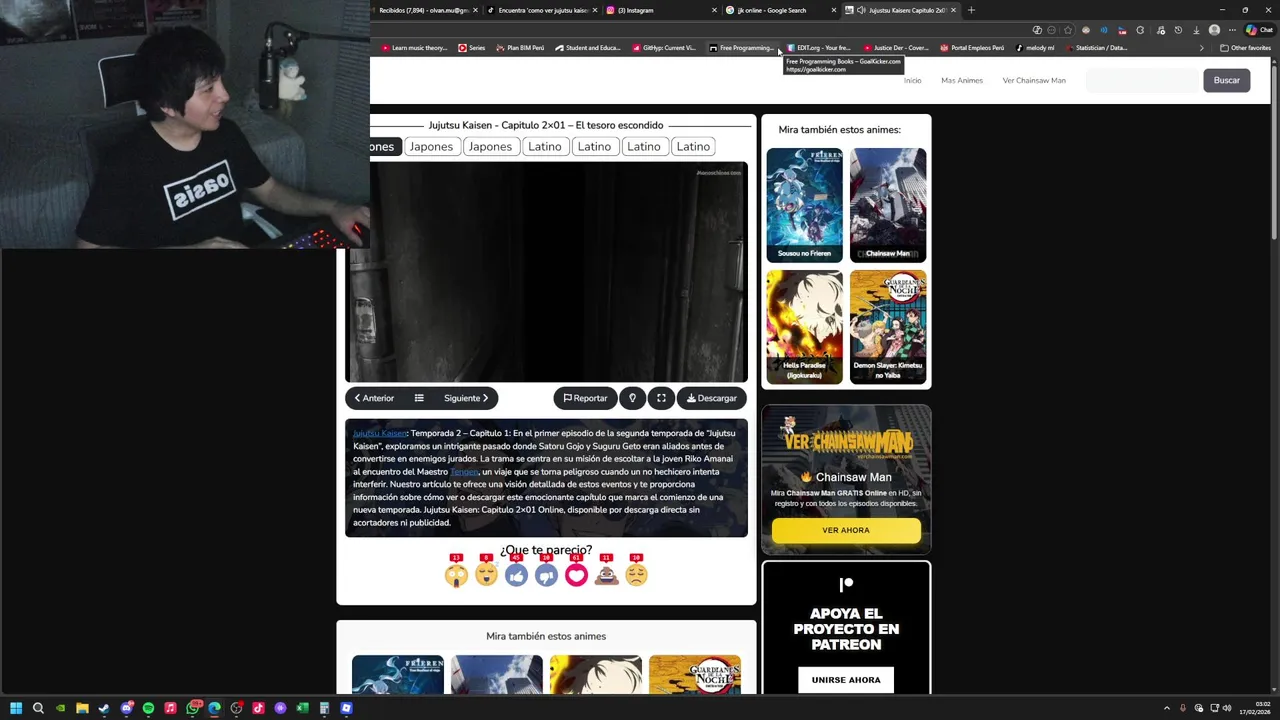
Task: Open the browser downloads icon
Action: click(1196, 30)
